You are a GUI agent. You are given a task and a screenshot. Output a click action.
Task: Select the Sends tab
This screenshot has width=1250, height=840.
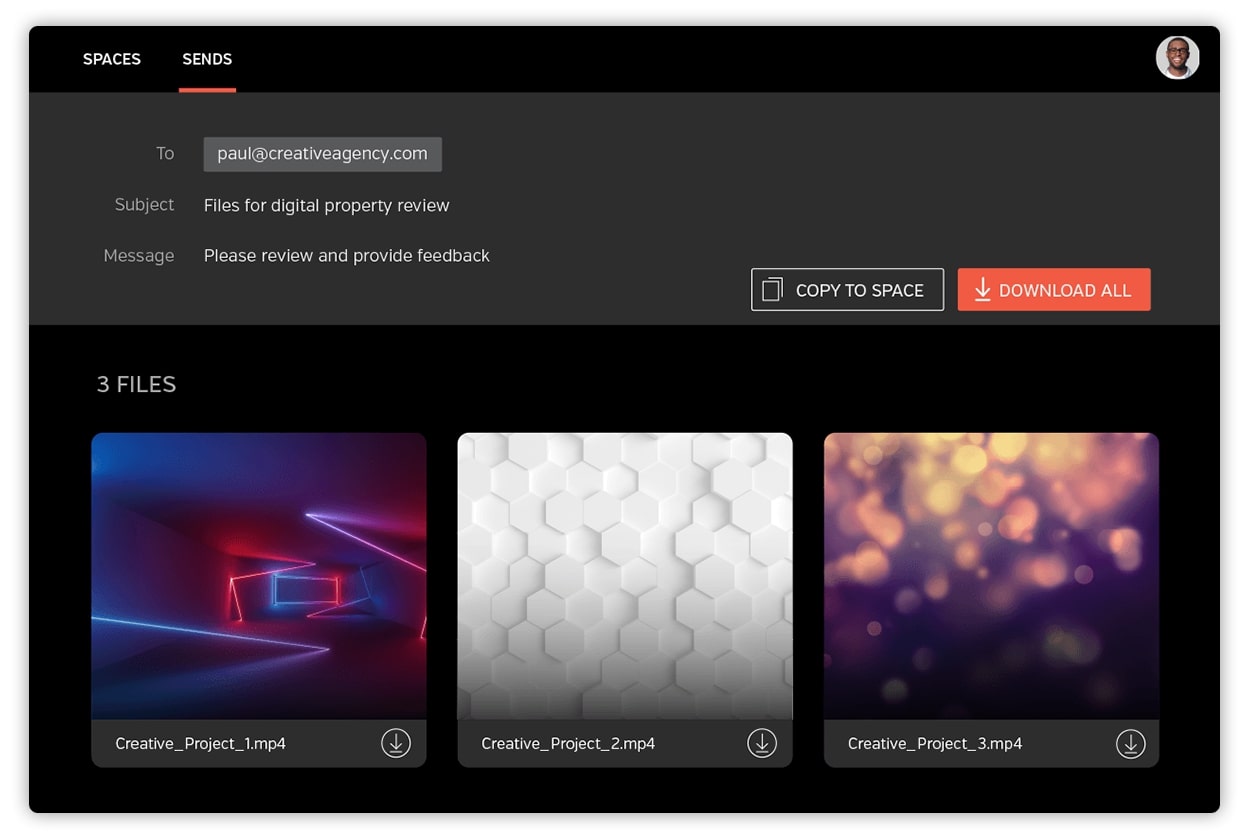[207, 59]
